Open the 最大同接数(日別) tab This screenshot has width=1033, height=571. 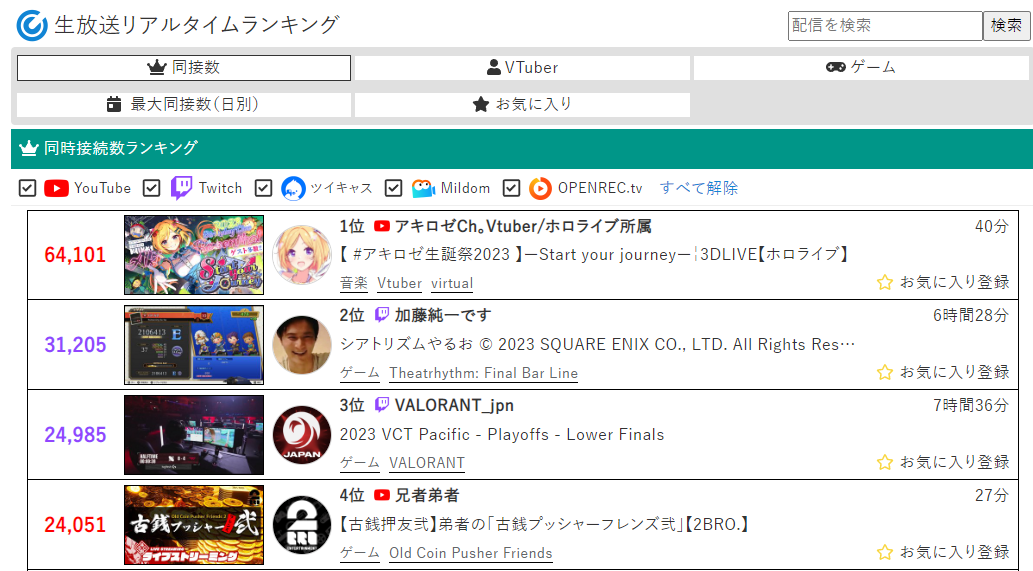(184, 105)
